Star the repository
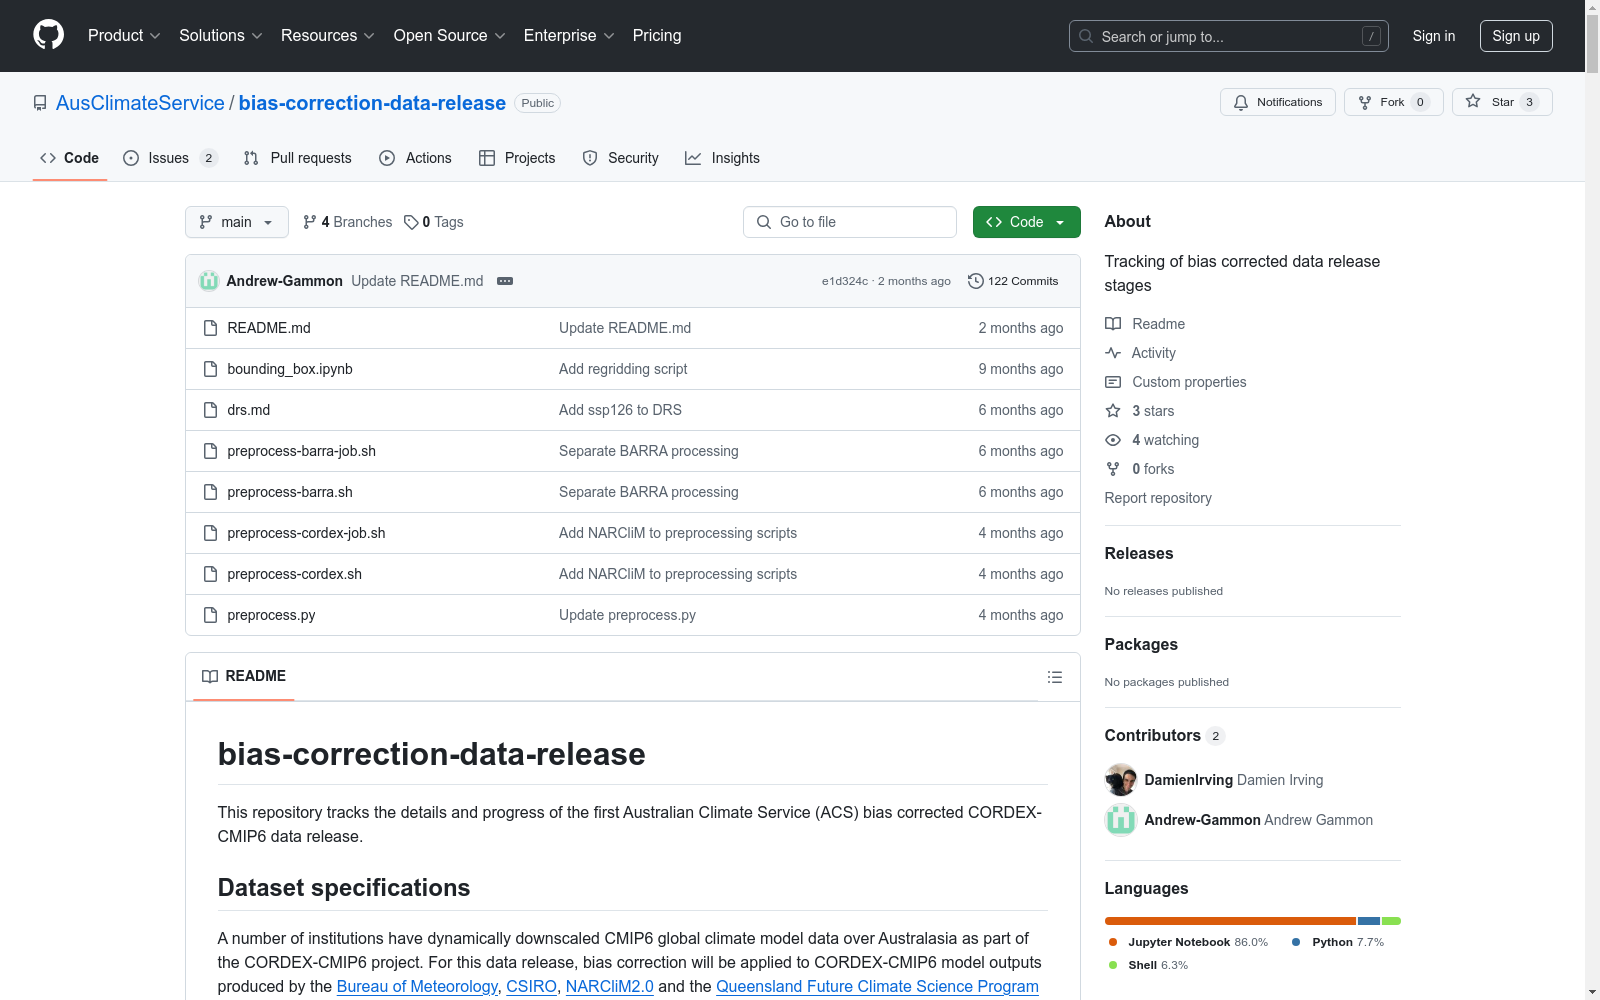The image size is (1600, 1000). point(1502,102)
